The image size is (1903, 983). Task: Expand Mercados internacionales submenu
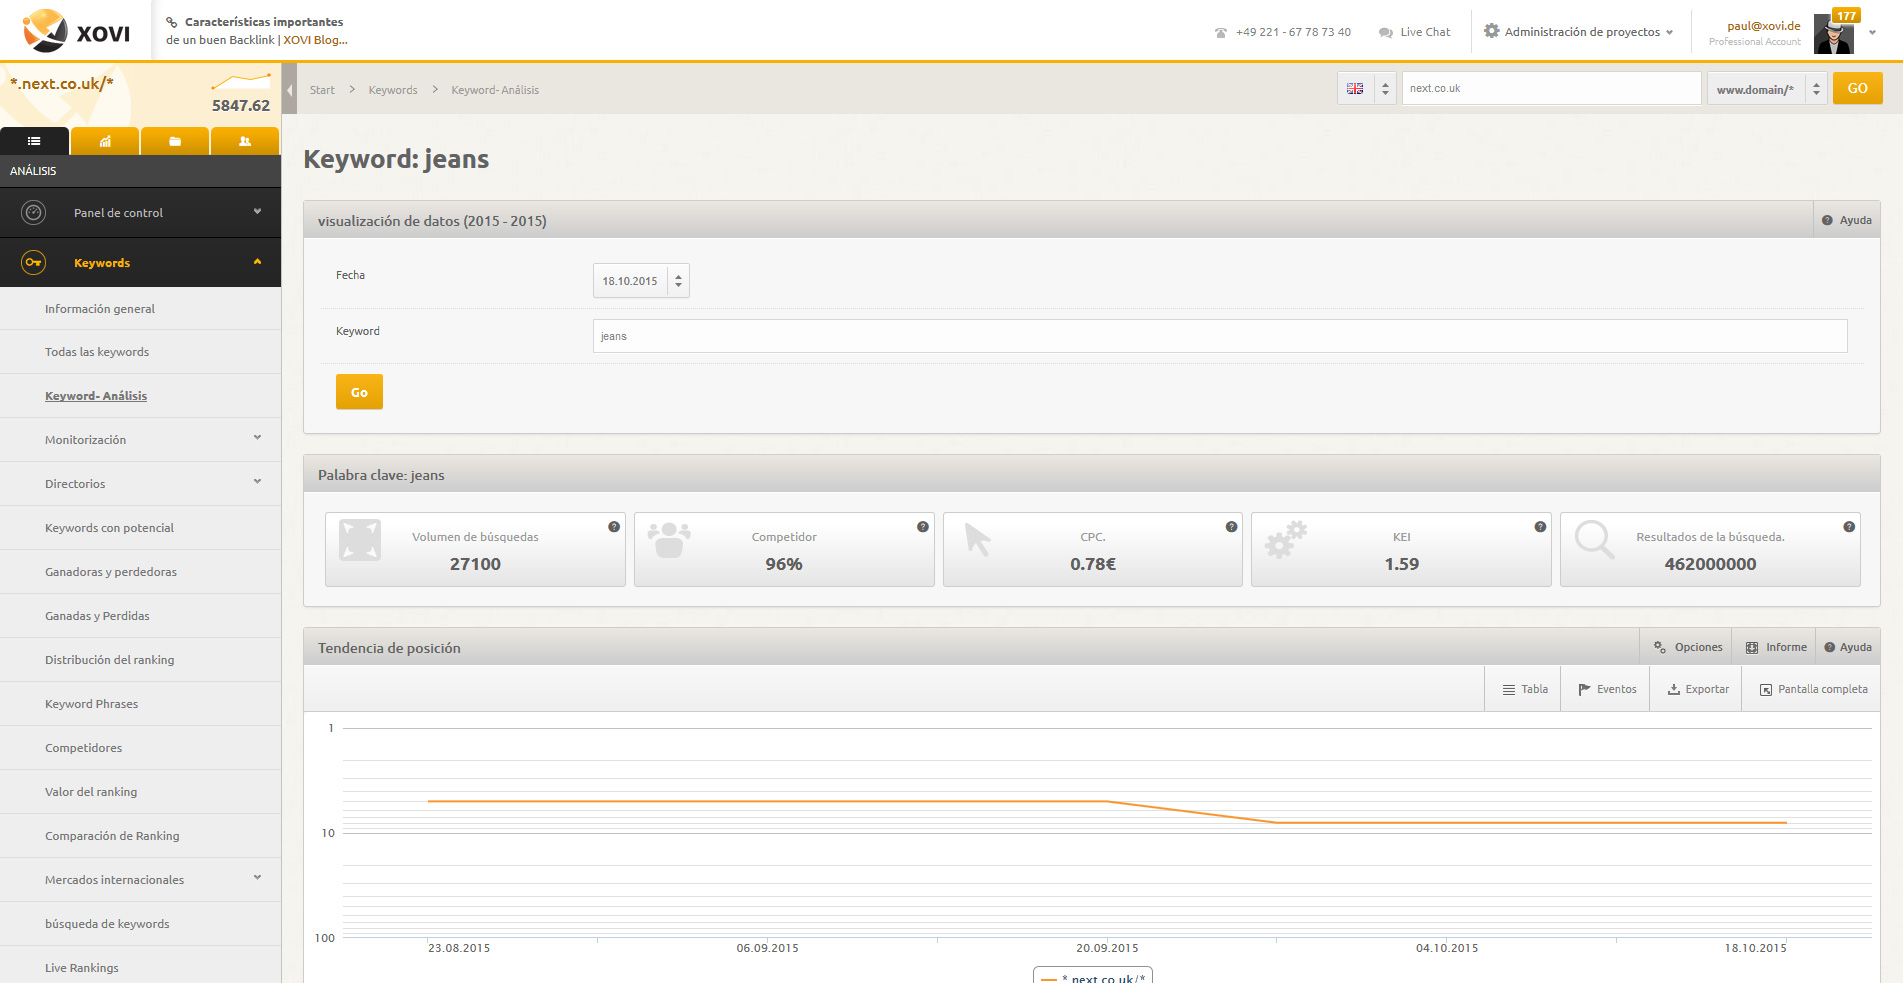pos(257,878)
